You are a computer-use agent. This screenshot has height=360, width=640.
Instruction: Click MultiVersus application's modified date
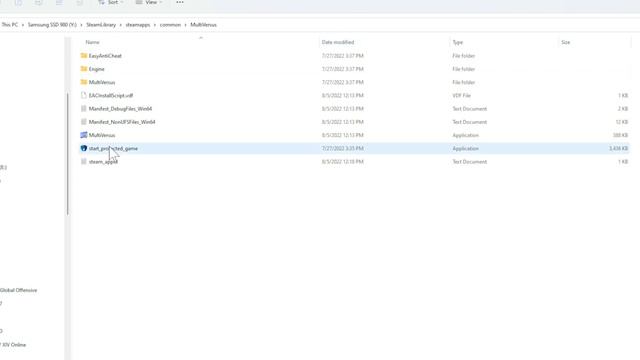342,135
